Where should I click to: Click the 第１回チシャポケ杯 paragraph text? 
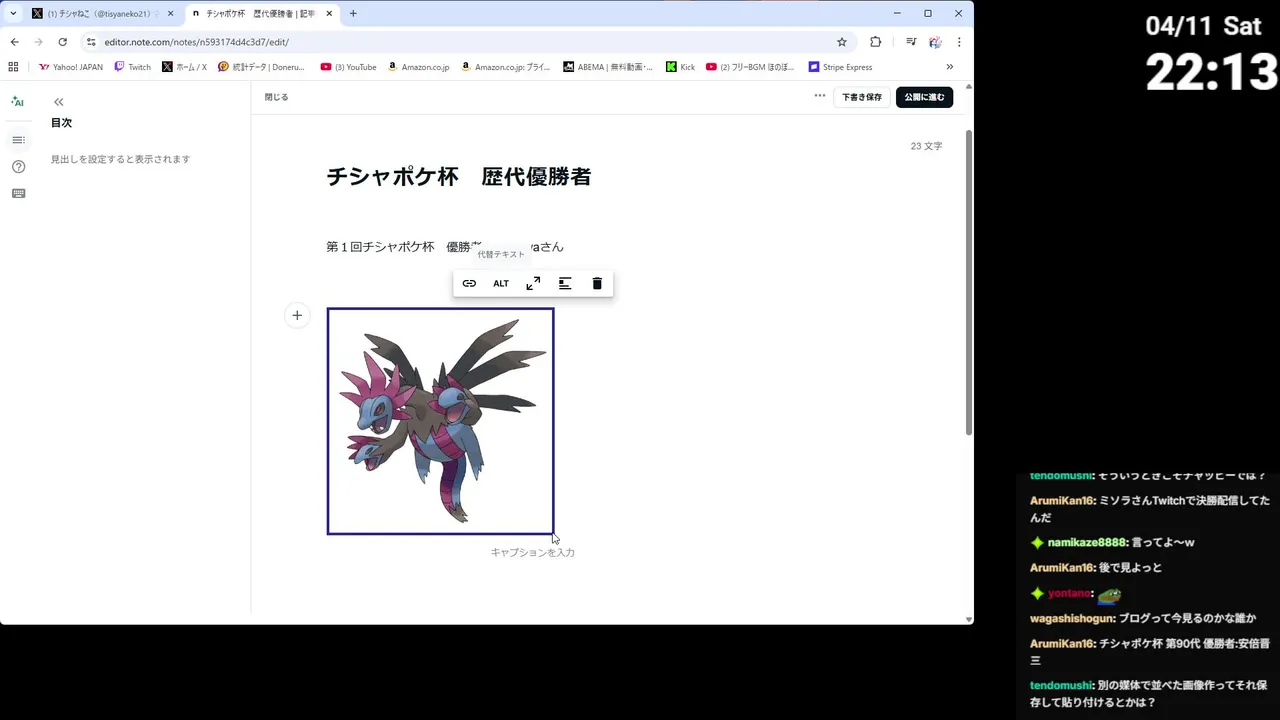point(445,247)
